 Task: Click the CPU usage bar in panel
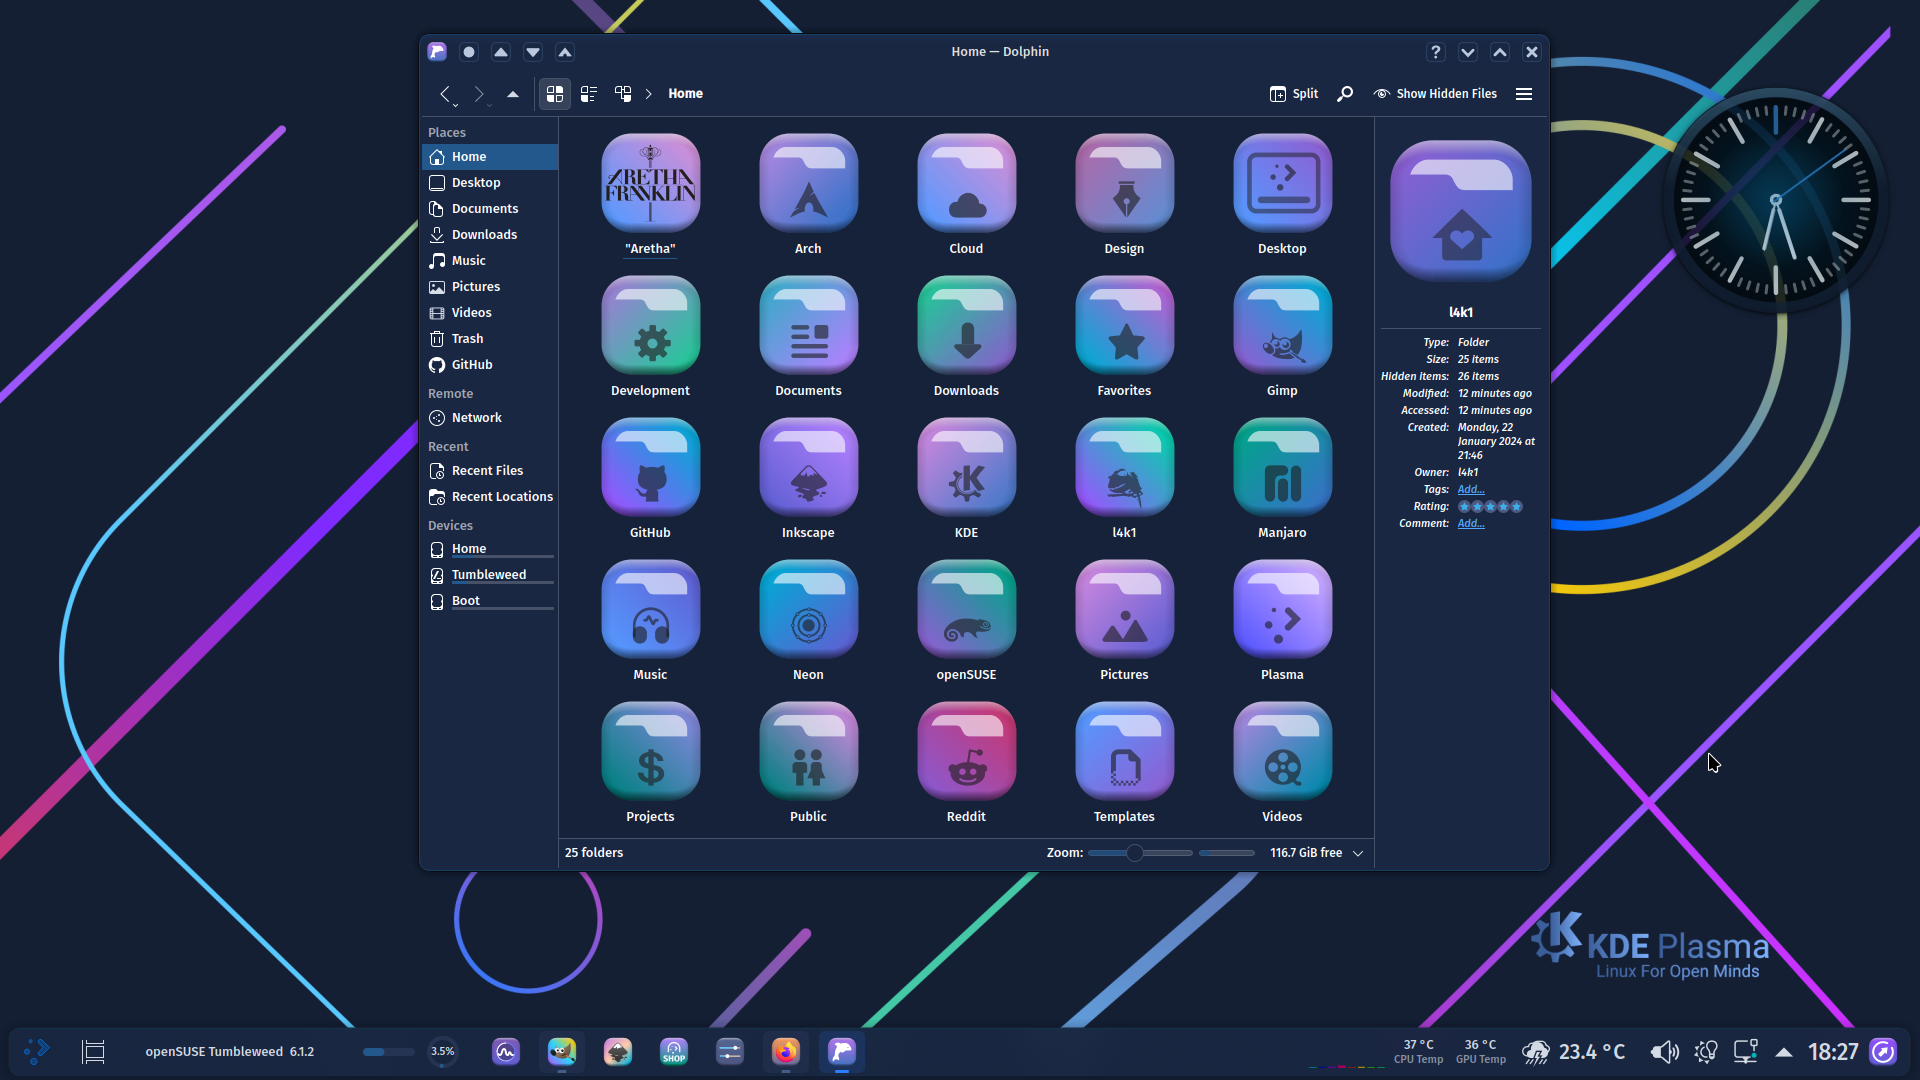tap(388, 1052)
